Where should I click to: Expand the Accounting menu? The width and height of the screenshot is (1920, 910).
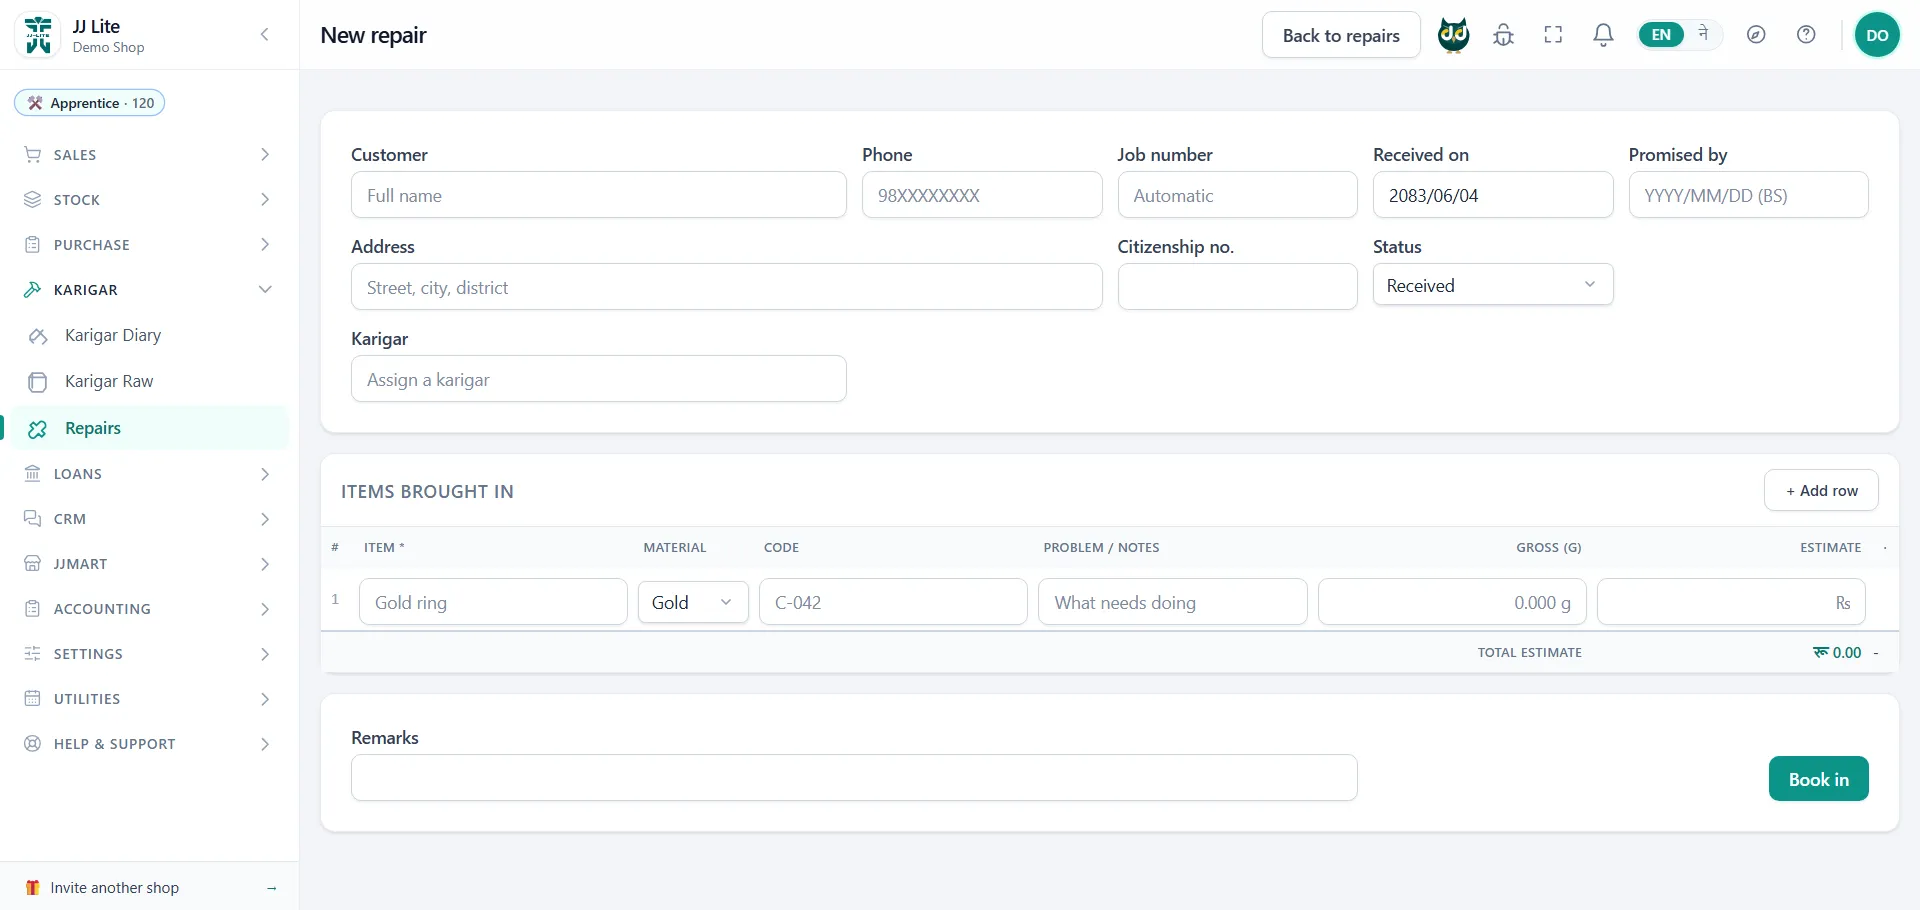[x=148, y=609]
